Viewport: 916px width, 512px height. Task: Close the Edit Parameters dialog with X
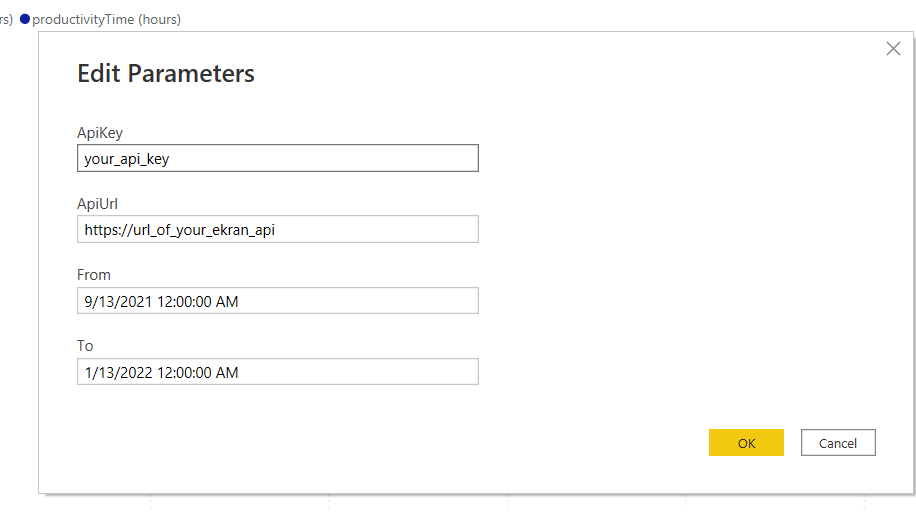[893, 49]
